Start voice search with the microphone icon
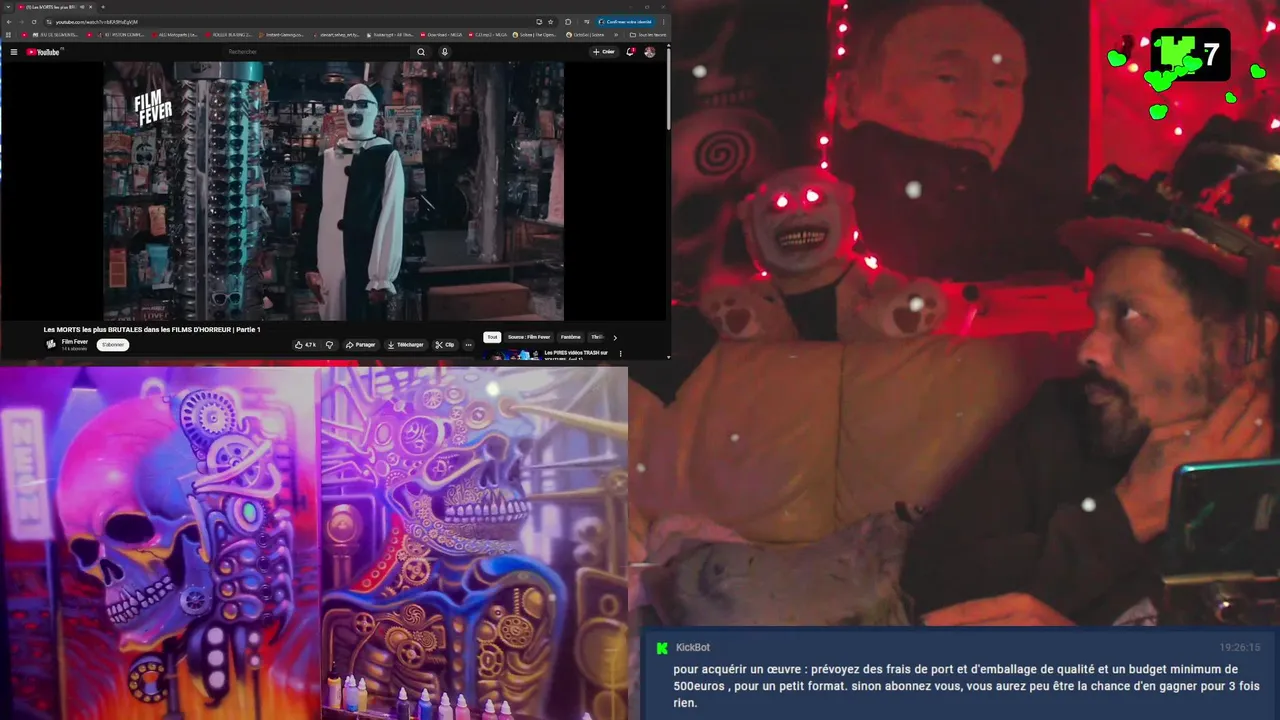Image resolution: width=1280 pixels, height=720 pixels. point(445,52)
